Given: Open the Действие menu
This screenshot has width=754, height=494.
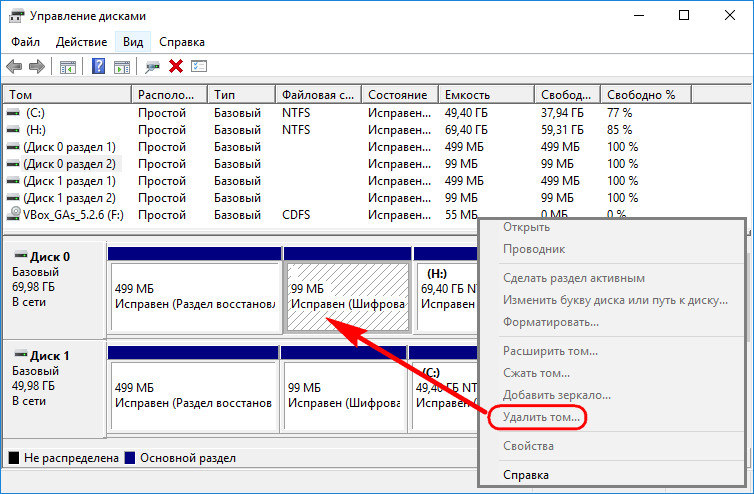Looking at the screenshot, I should [x=81, y=42].
